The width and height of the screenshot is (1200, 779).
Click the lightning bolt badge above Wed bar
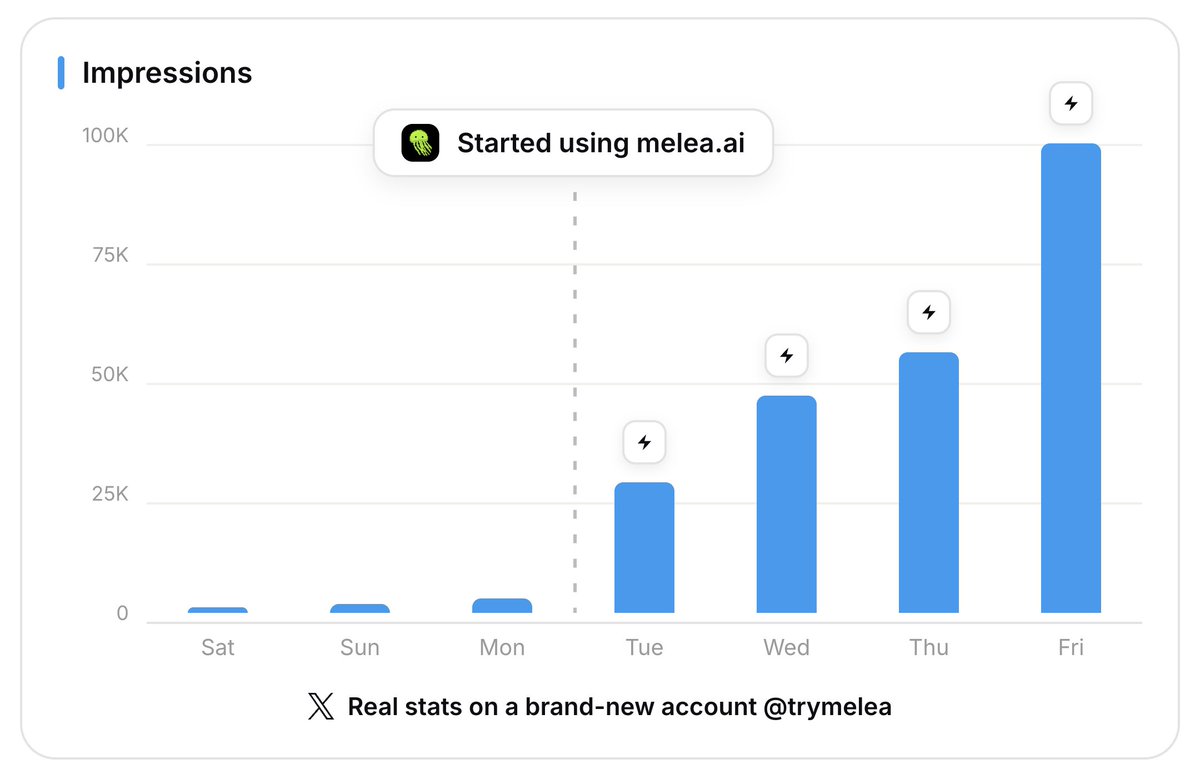coord(787,355)
